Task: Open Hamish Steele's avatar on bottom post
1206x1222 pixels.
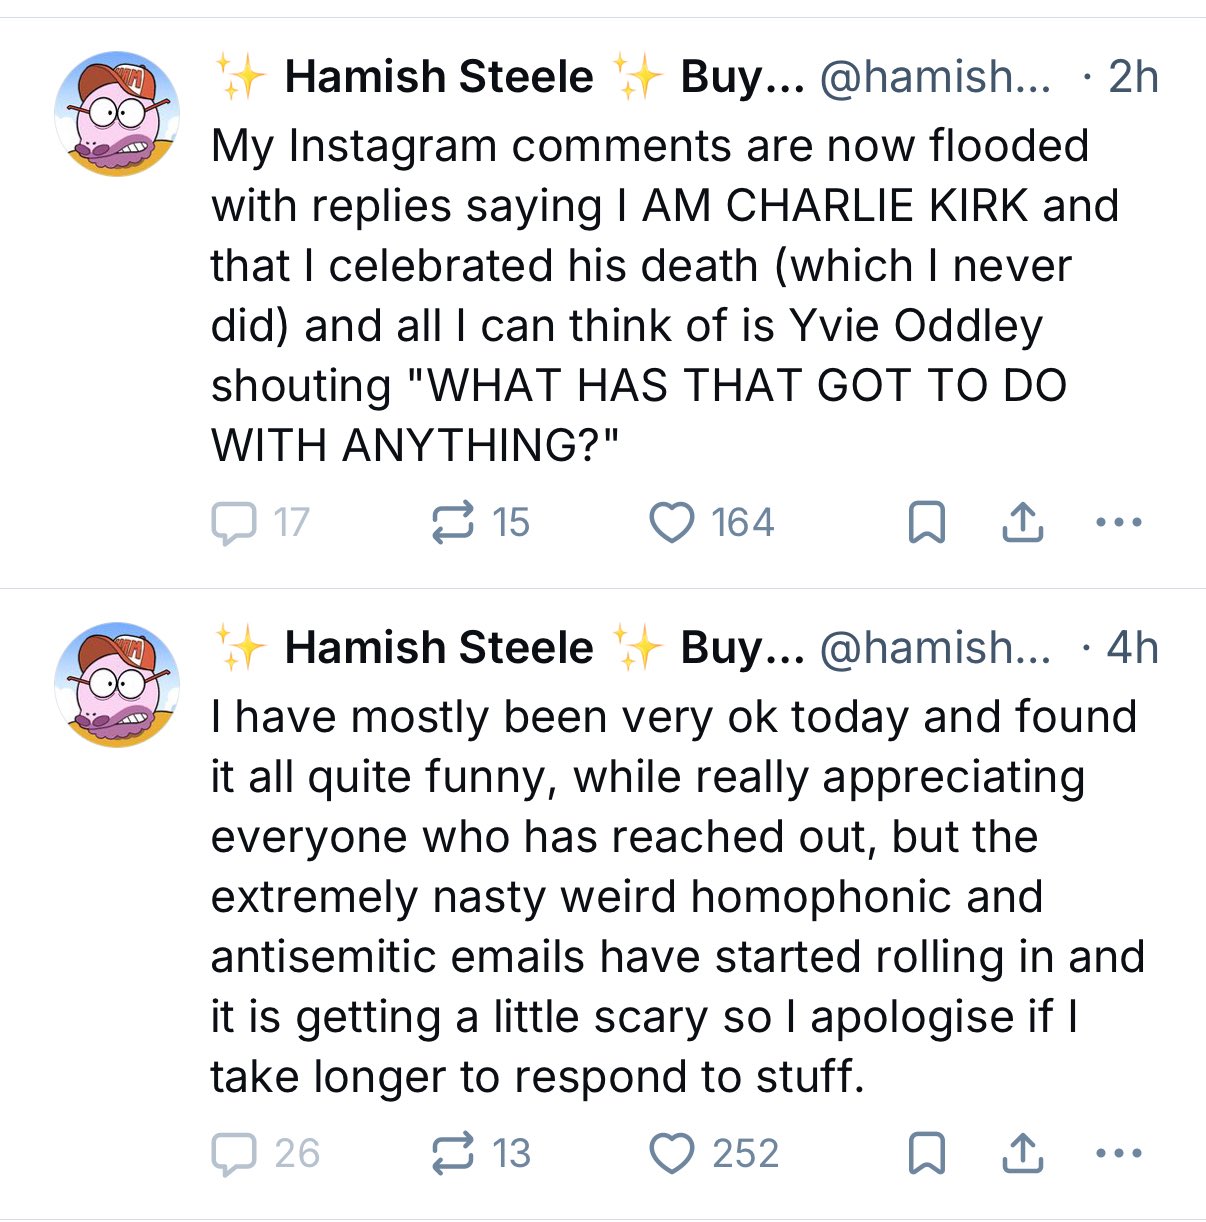Action: 117,685
